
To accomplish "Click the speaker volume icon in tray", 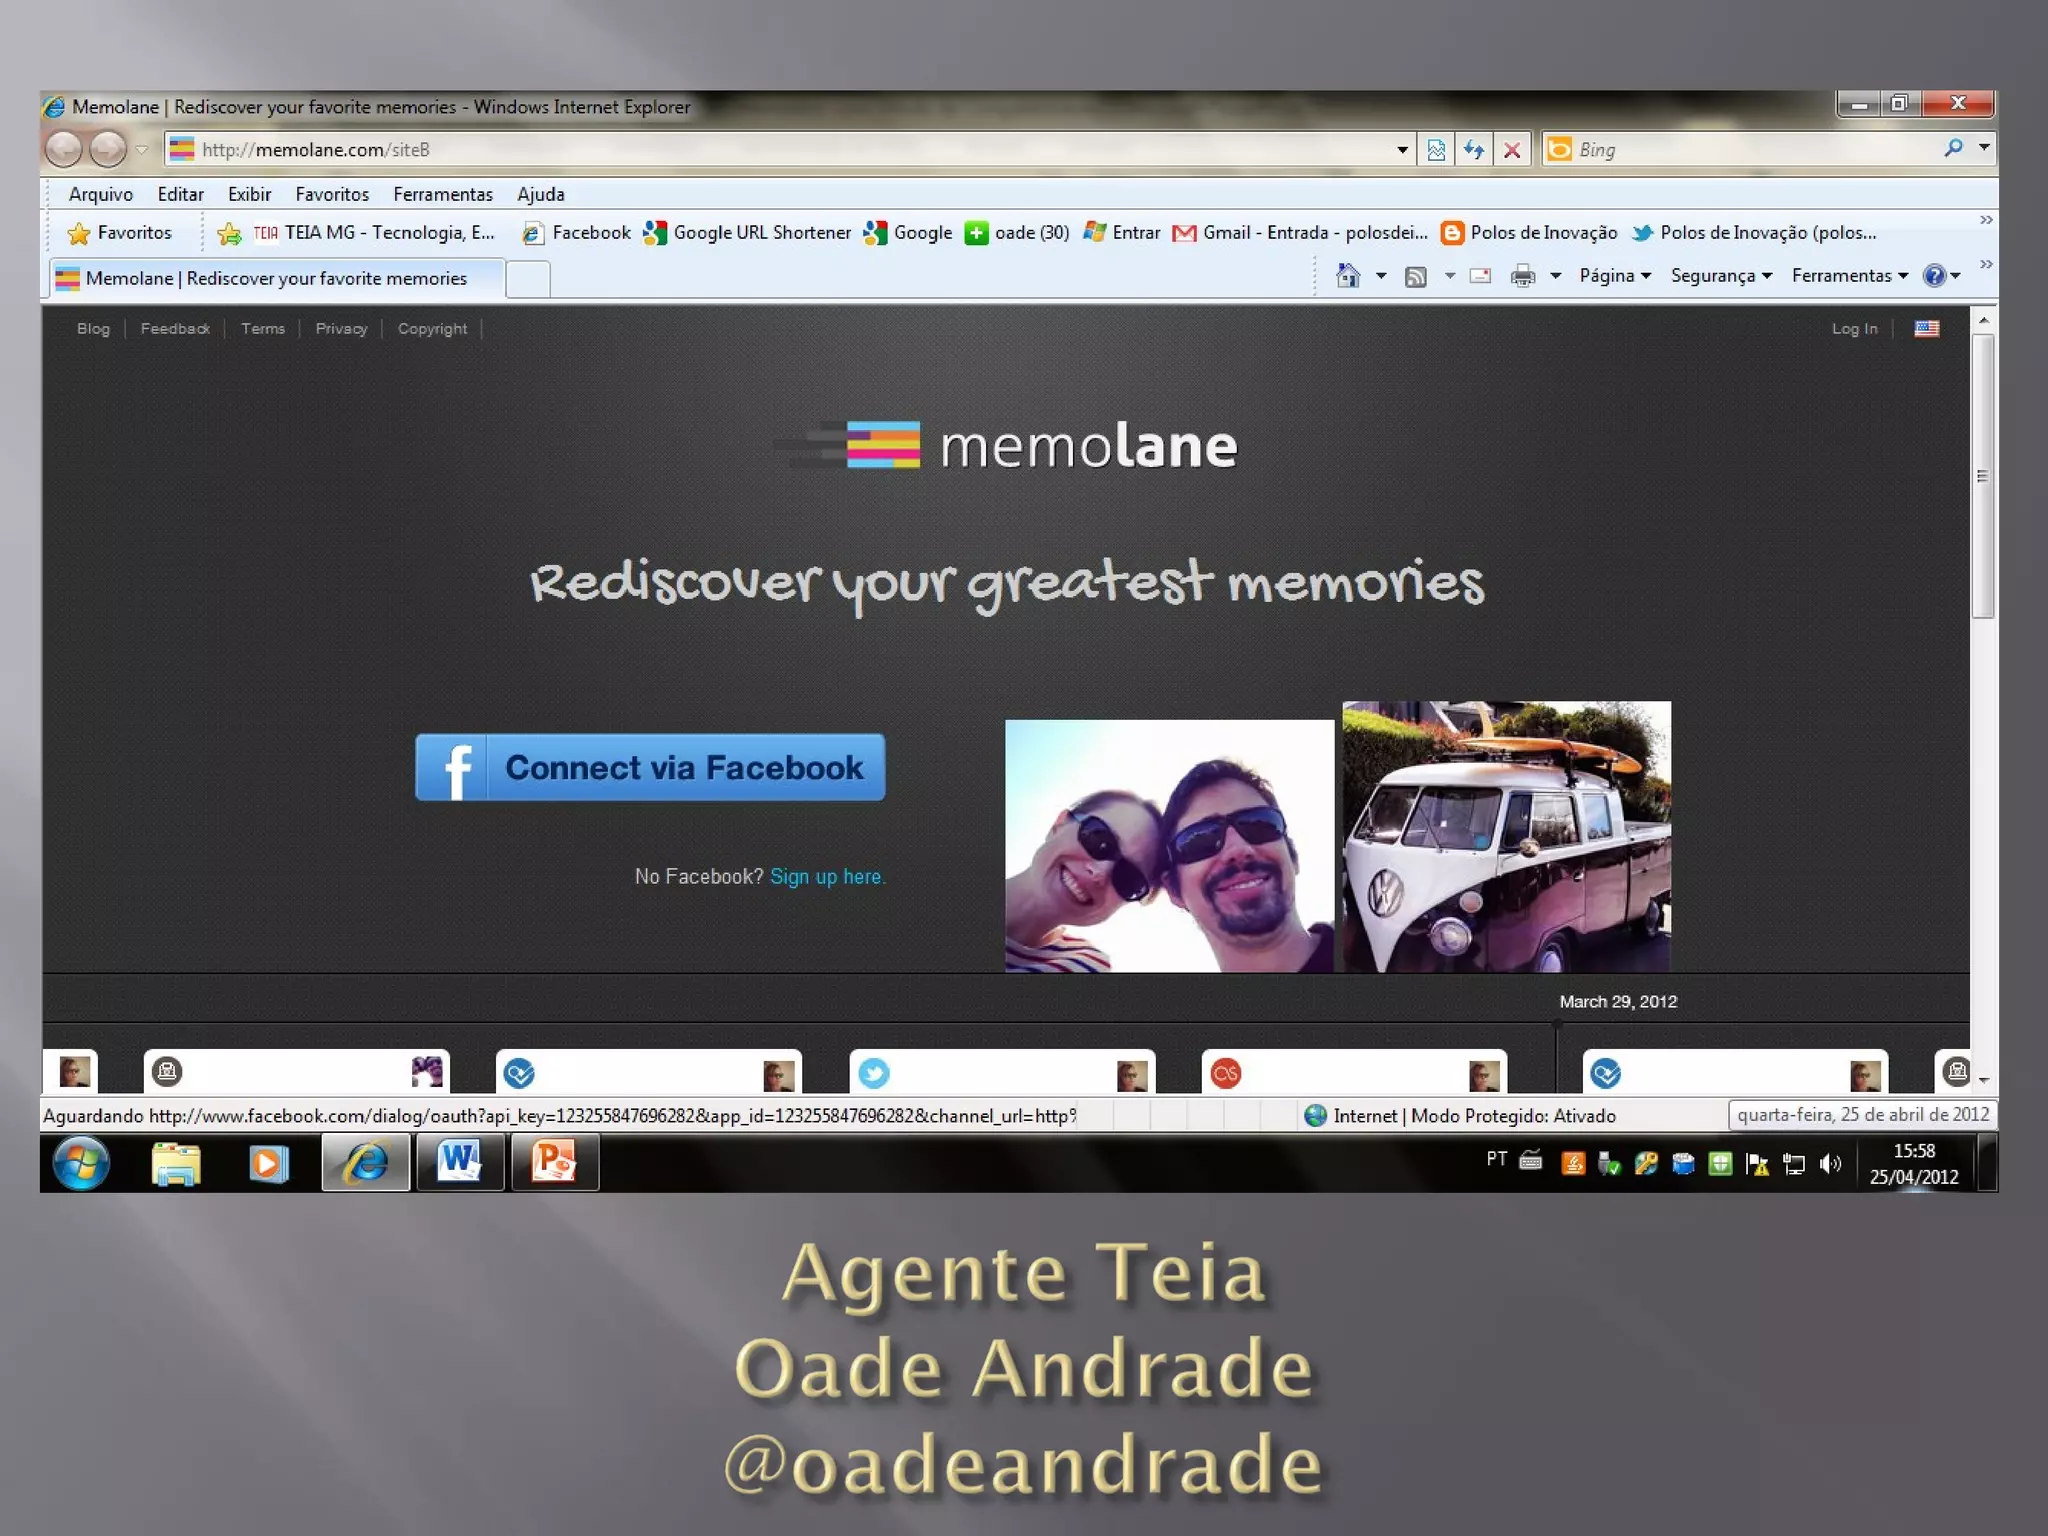I will [1830, 1163].
